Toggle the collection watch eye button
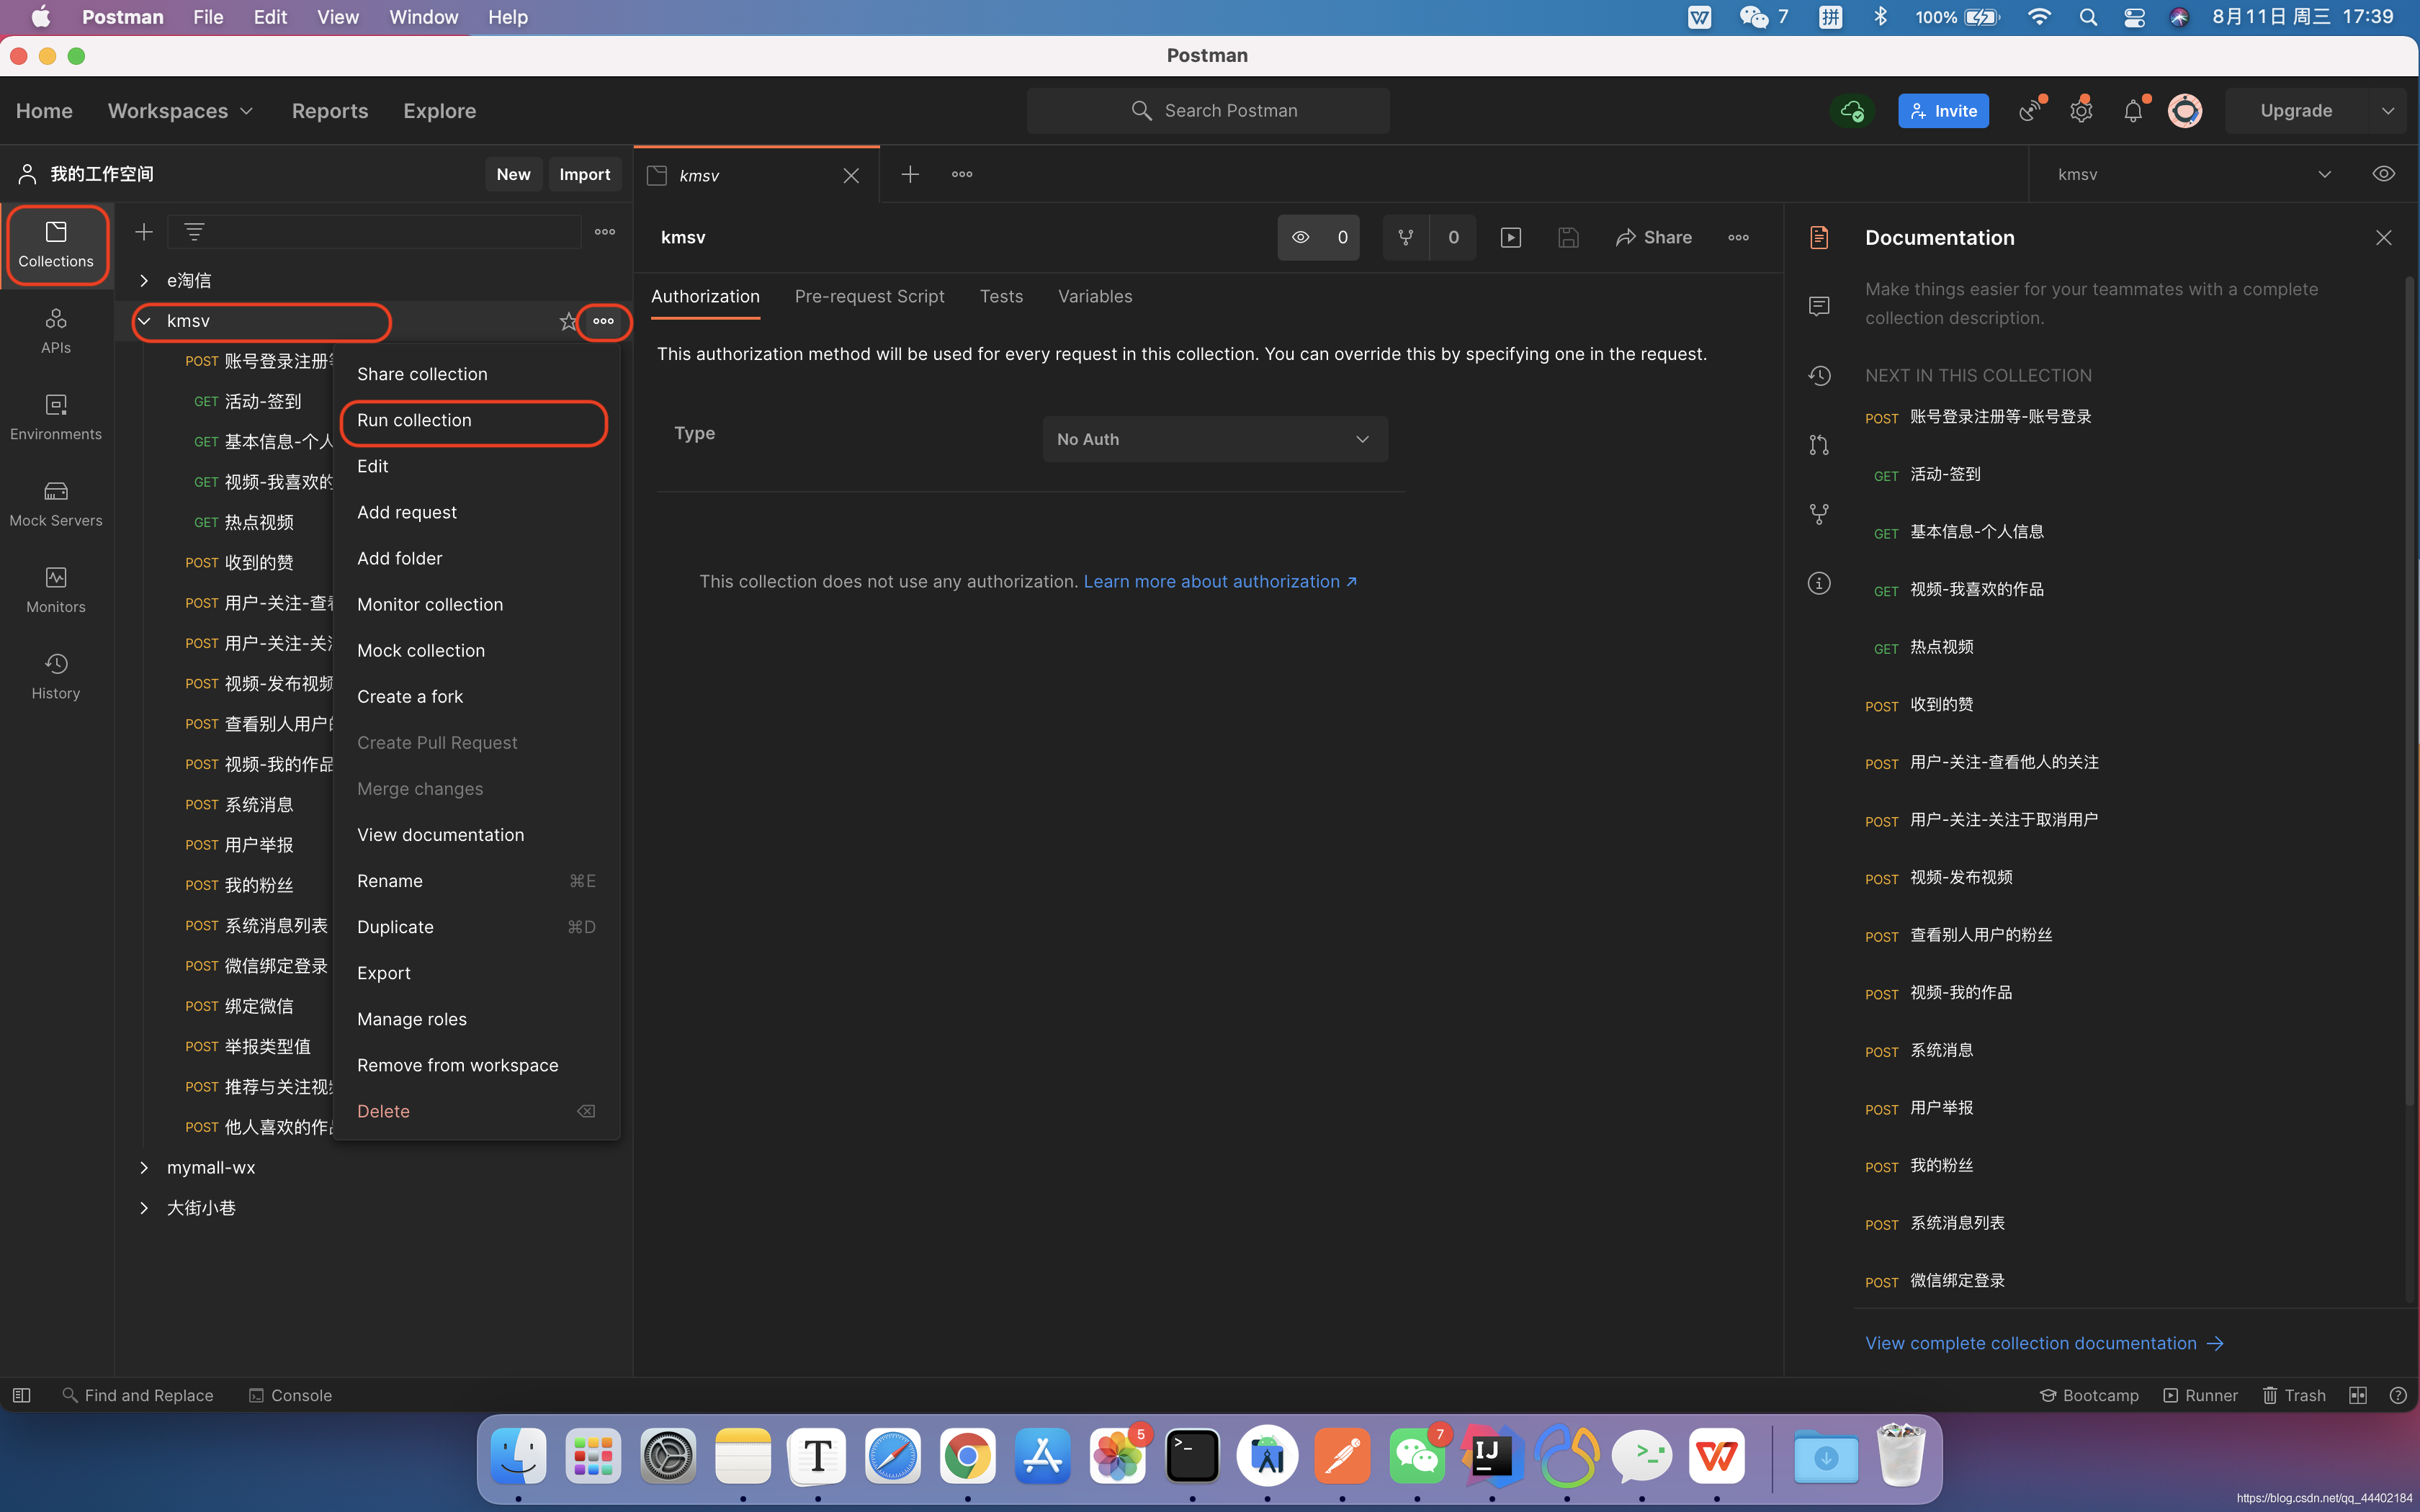The width and height of the screenshot is (2420, 1512). pyautogui.click(x=1300, y=237)
